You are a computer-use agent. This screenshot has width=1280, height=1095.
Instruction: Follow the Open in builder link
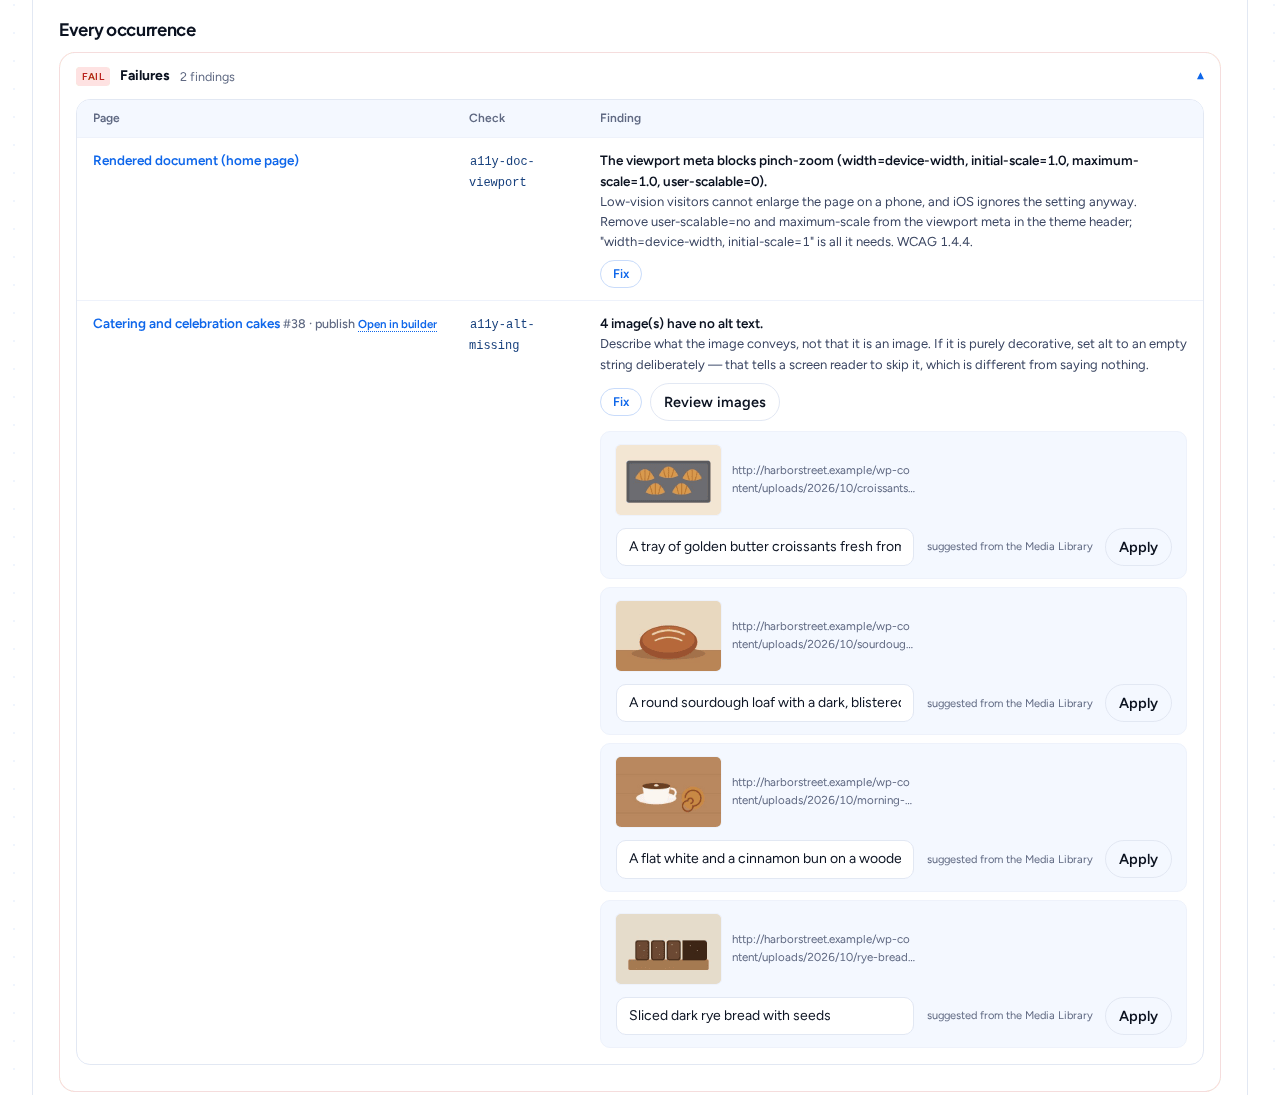tap(397, 325)
